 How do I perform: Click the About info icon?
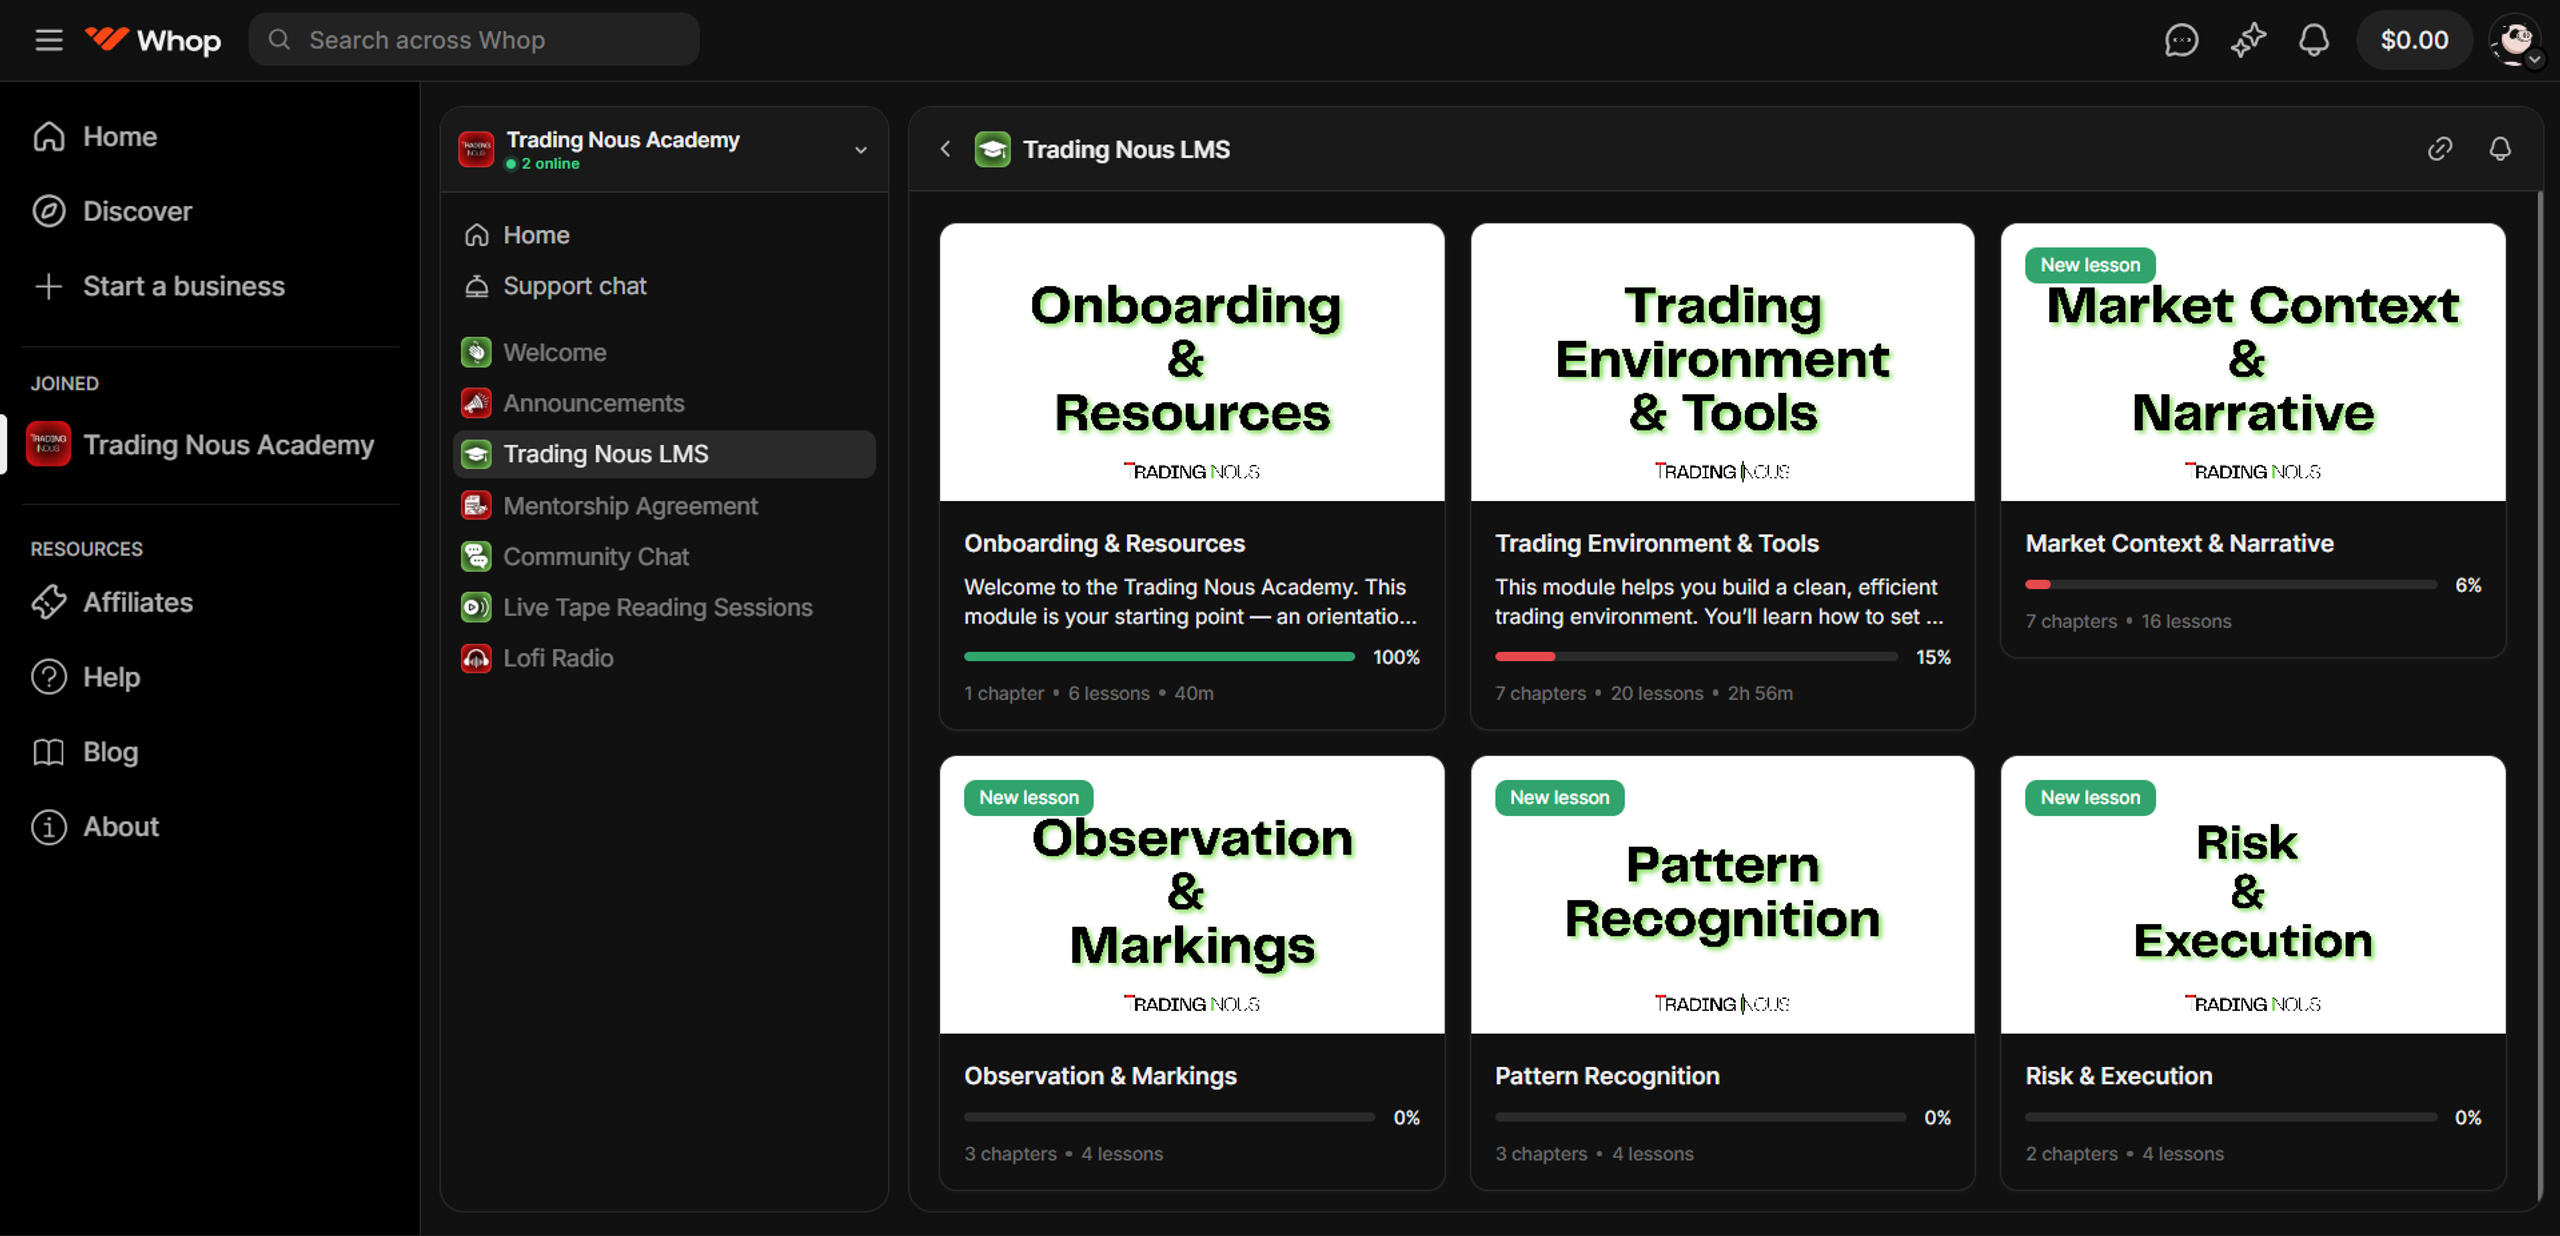coord(49,827)
